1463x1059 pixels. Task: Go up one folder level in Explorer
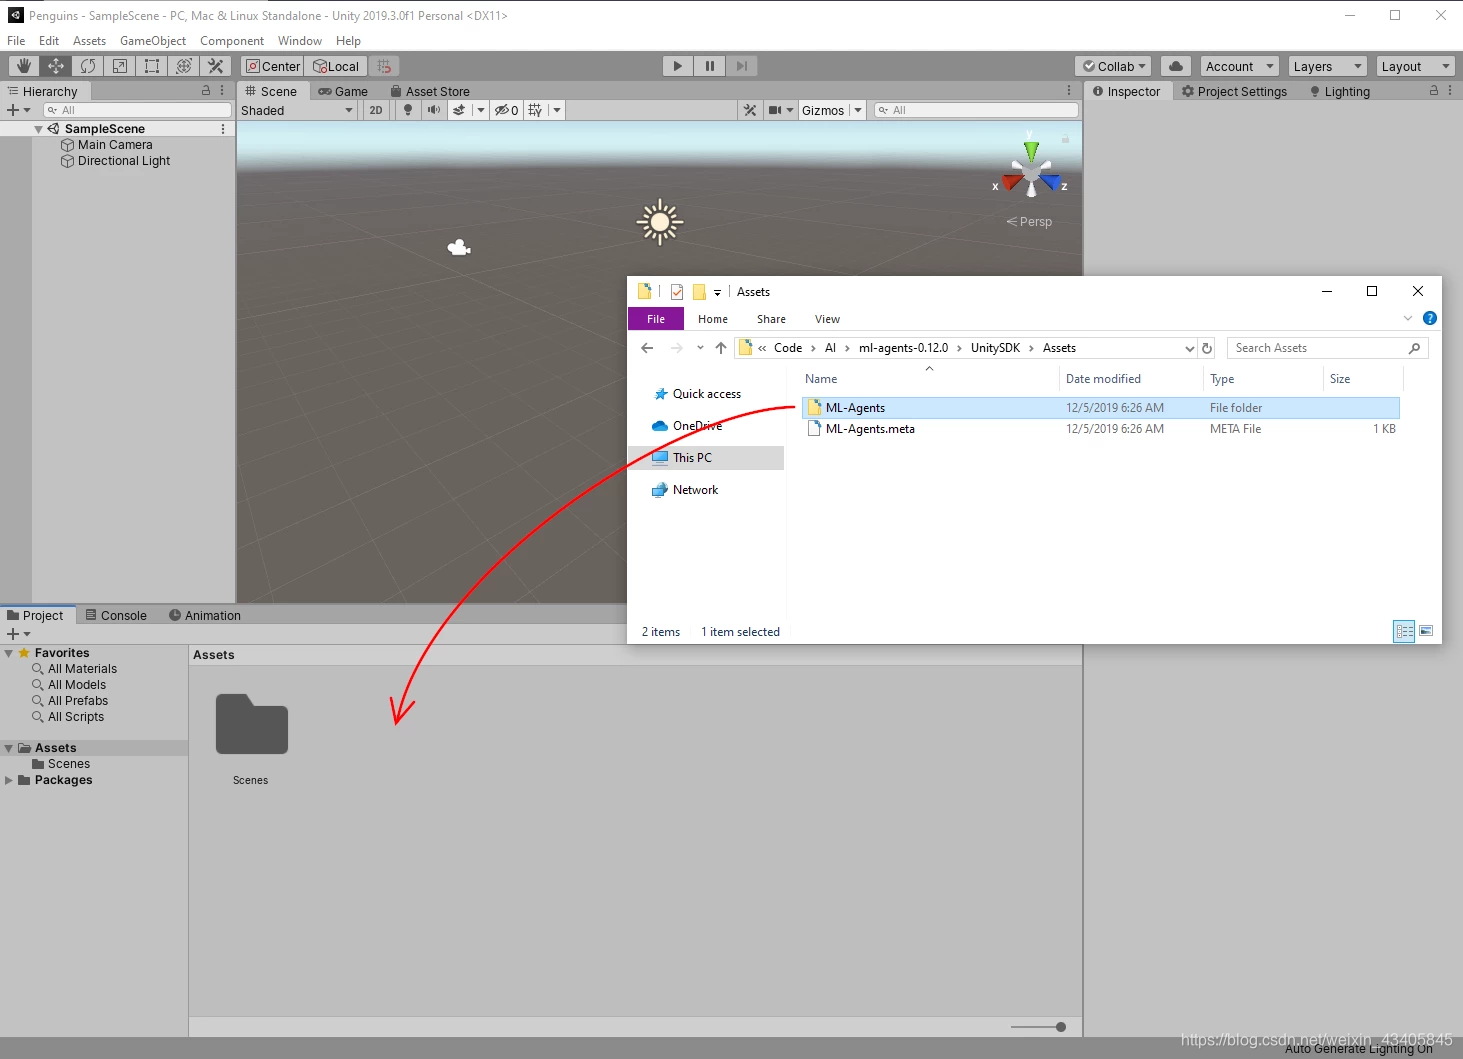[720, 348]
